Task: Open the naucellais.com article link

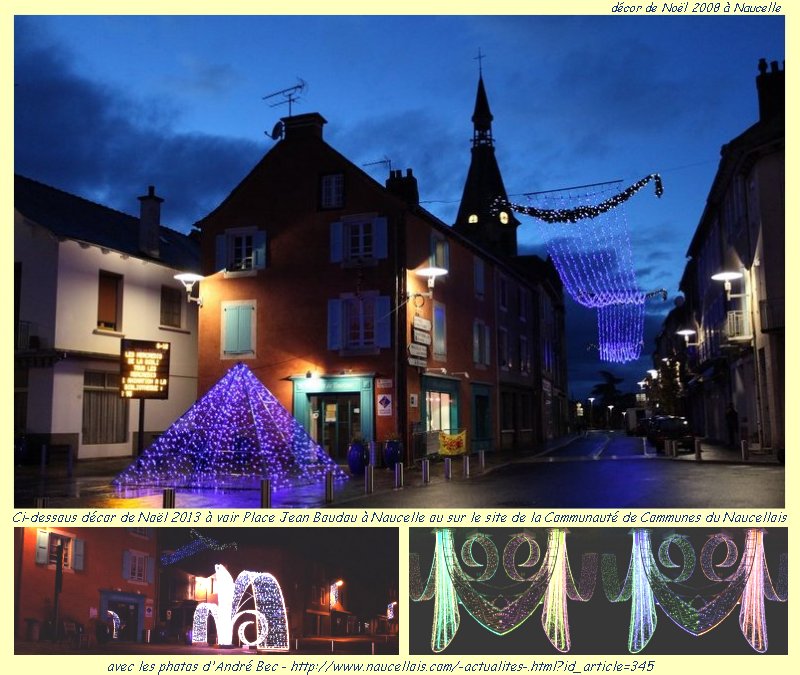Action: (472, 665)
